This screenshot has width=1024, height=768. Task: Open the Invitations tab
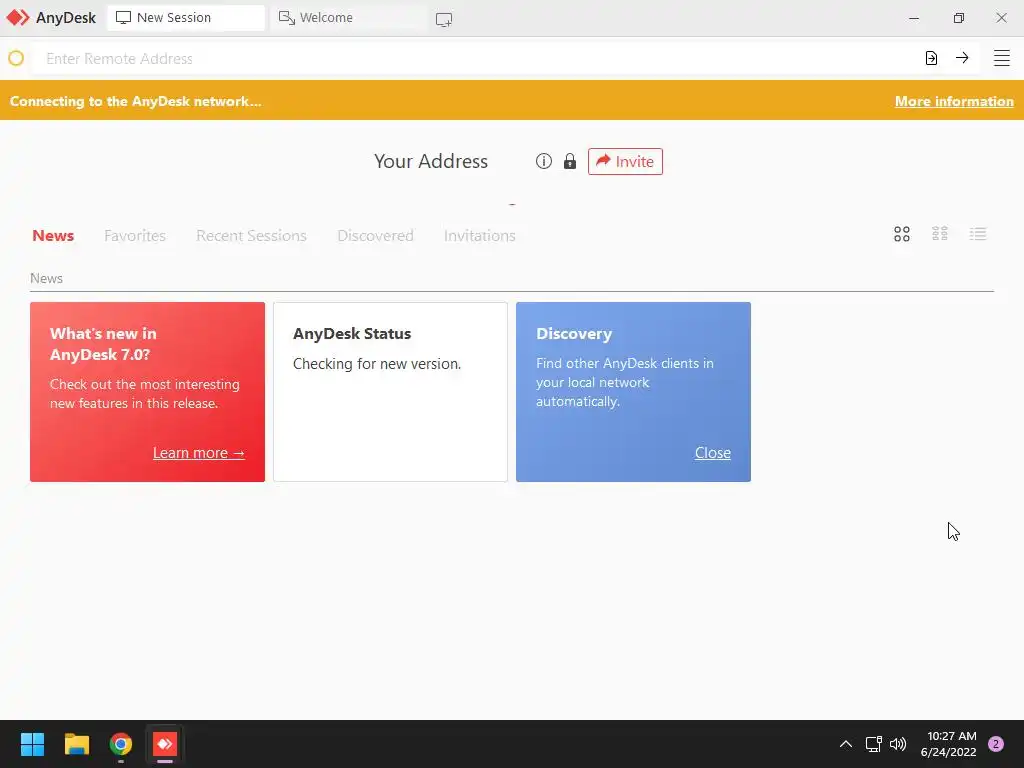click(480, 236)
